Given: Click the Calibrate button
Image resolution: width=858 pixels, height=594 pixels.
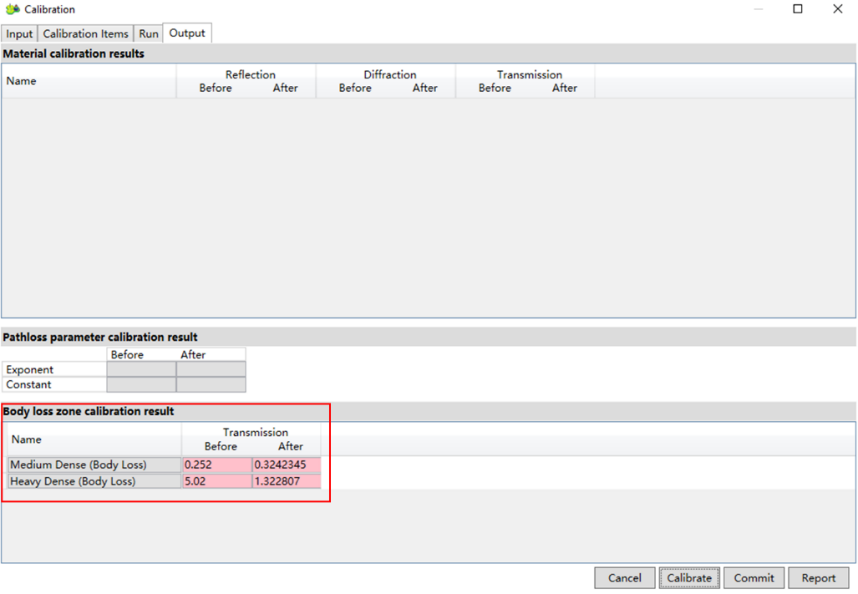Looking at the screenshot, I should (x=689, y=578).
